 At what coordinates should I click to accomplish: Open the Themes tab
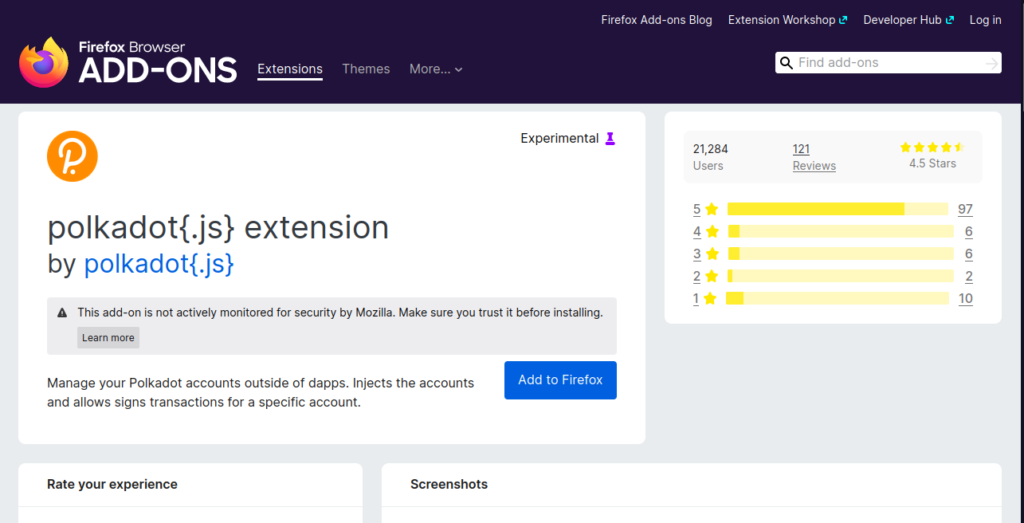tap(366, 69)
